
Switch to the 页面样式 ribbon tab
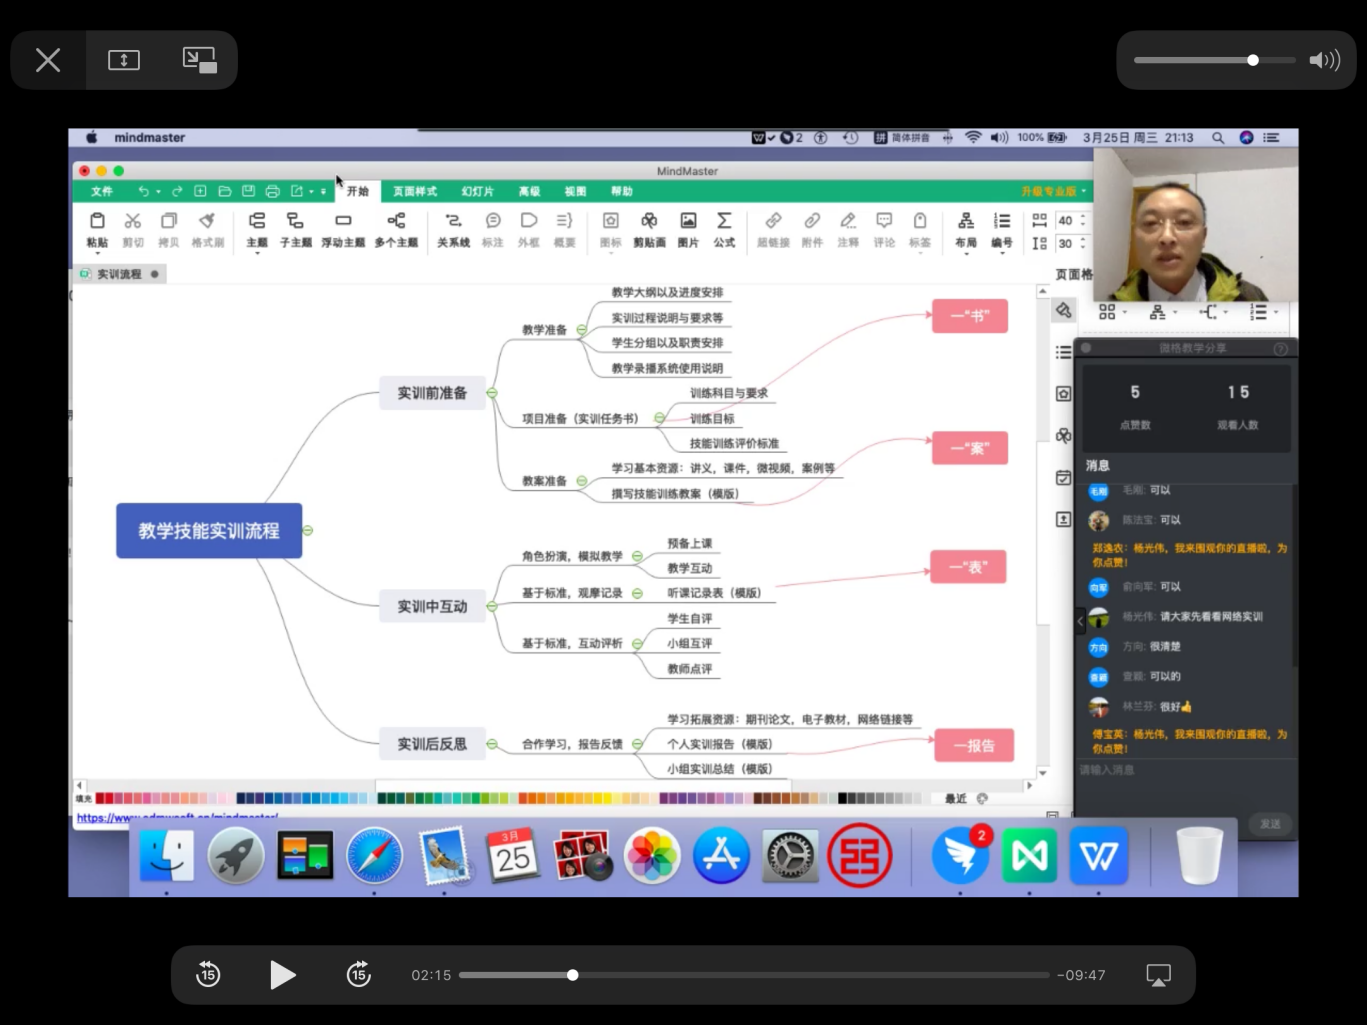click(414, 191)
